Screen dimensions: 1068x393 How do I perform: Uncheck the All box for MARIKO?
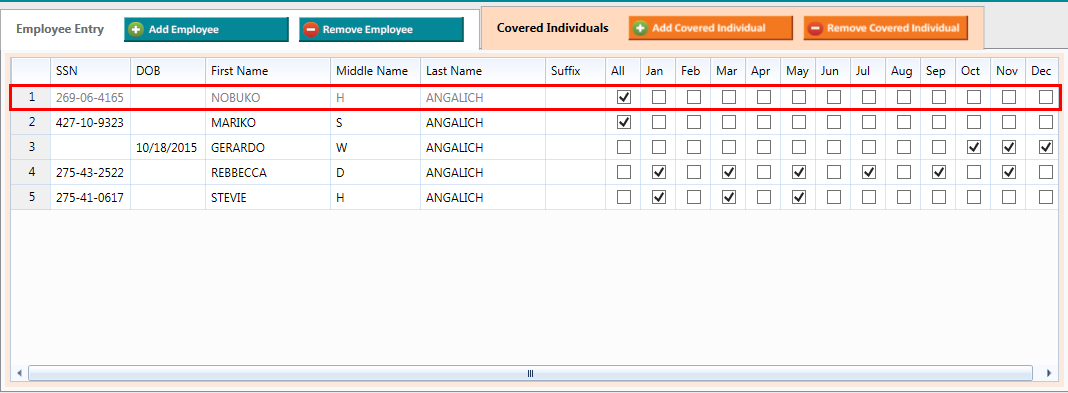coord(623,123)
